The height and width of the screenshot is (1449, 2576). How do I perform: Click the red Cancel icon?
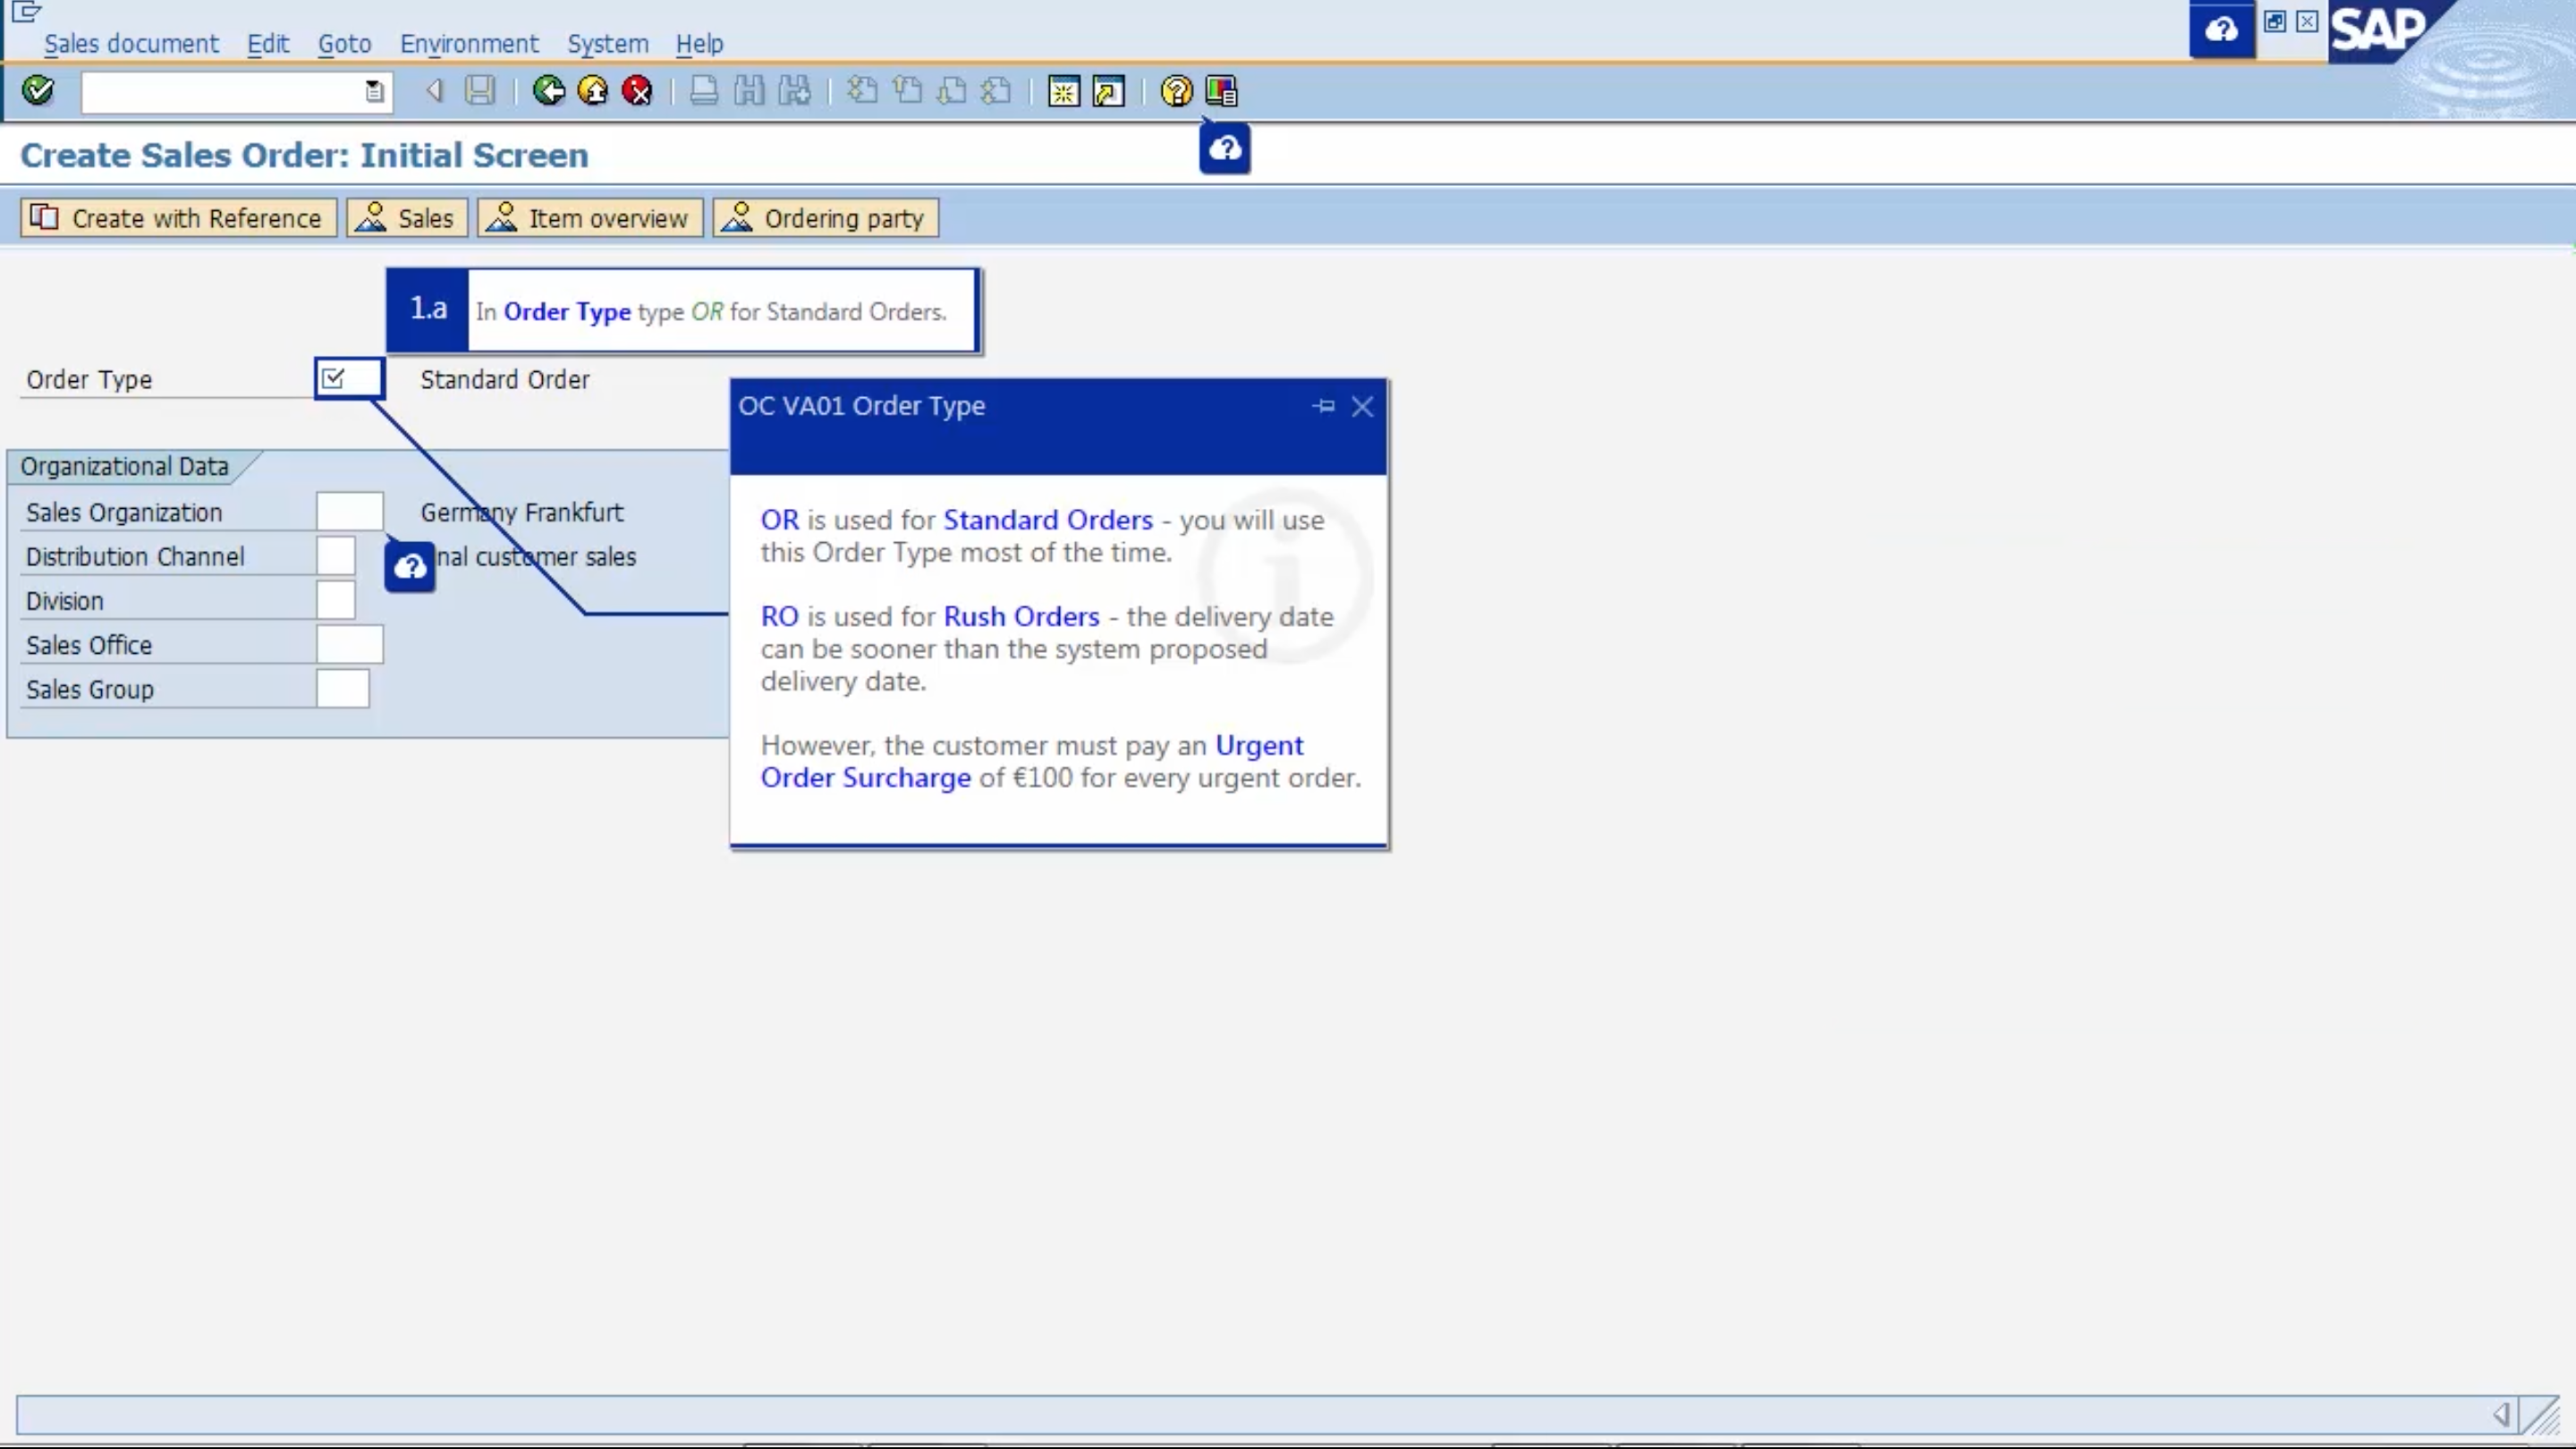pos(637,91)
